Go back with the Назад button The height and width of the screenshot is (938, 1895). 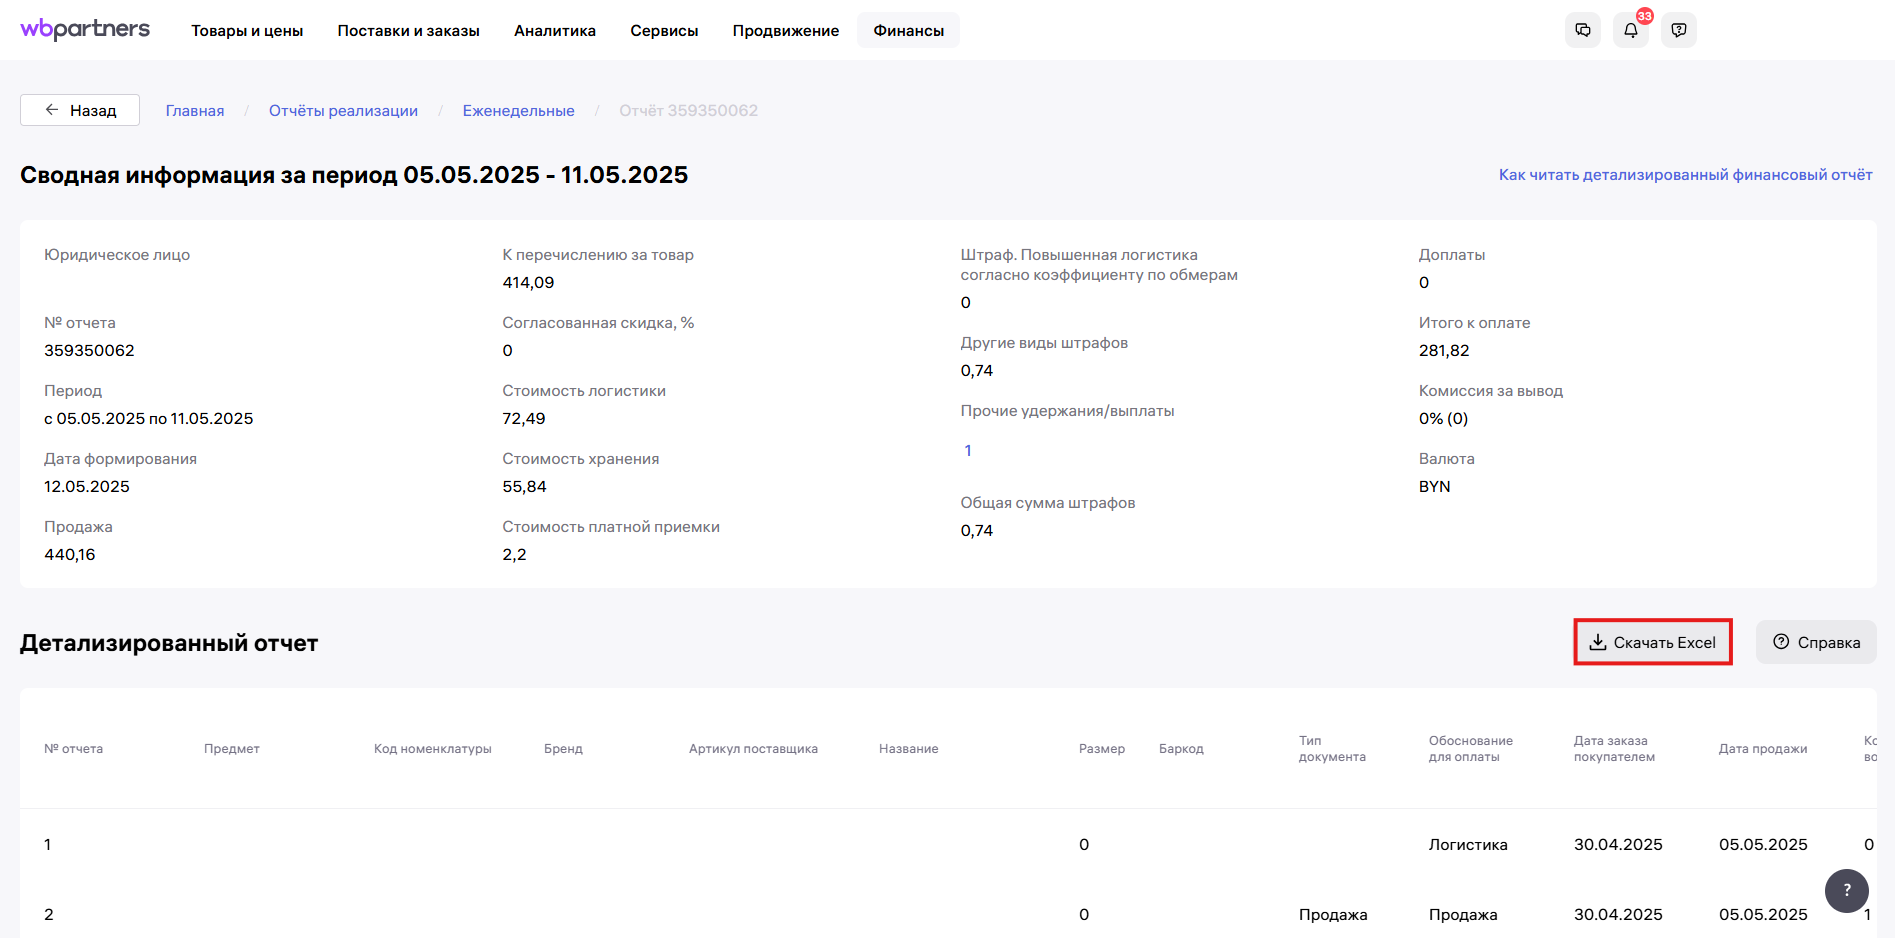point(80,110)
